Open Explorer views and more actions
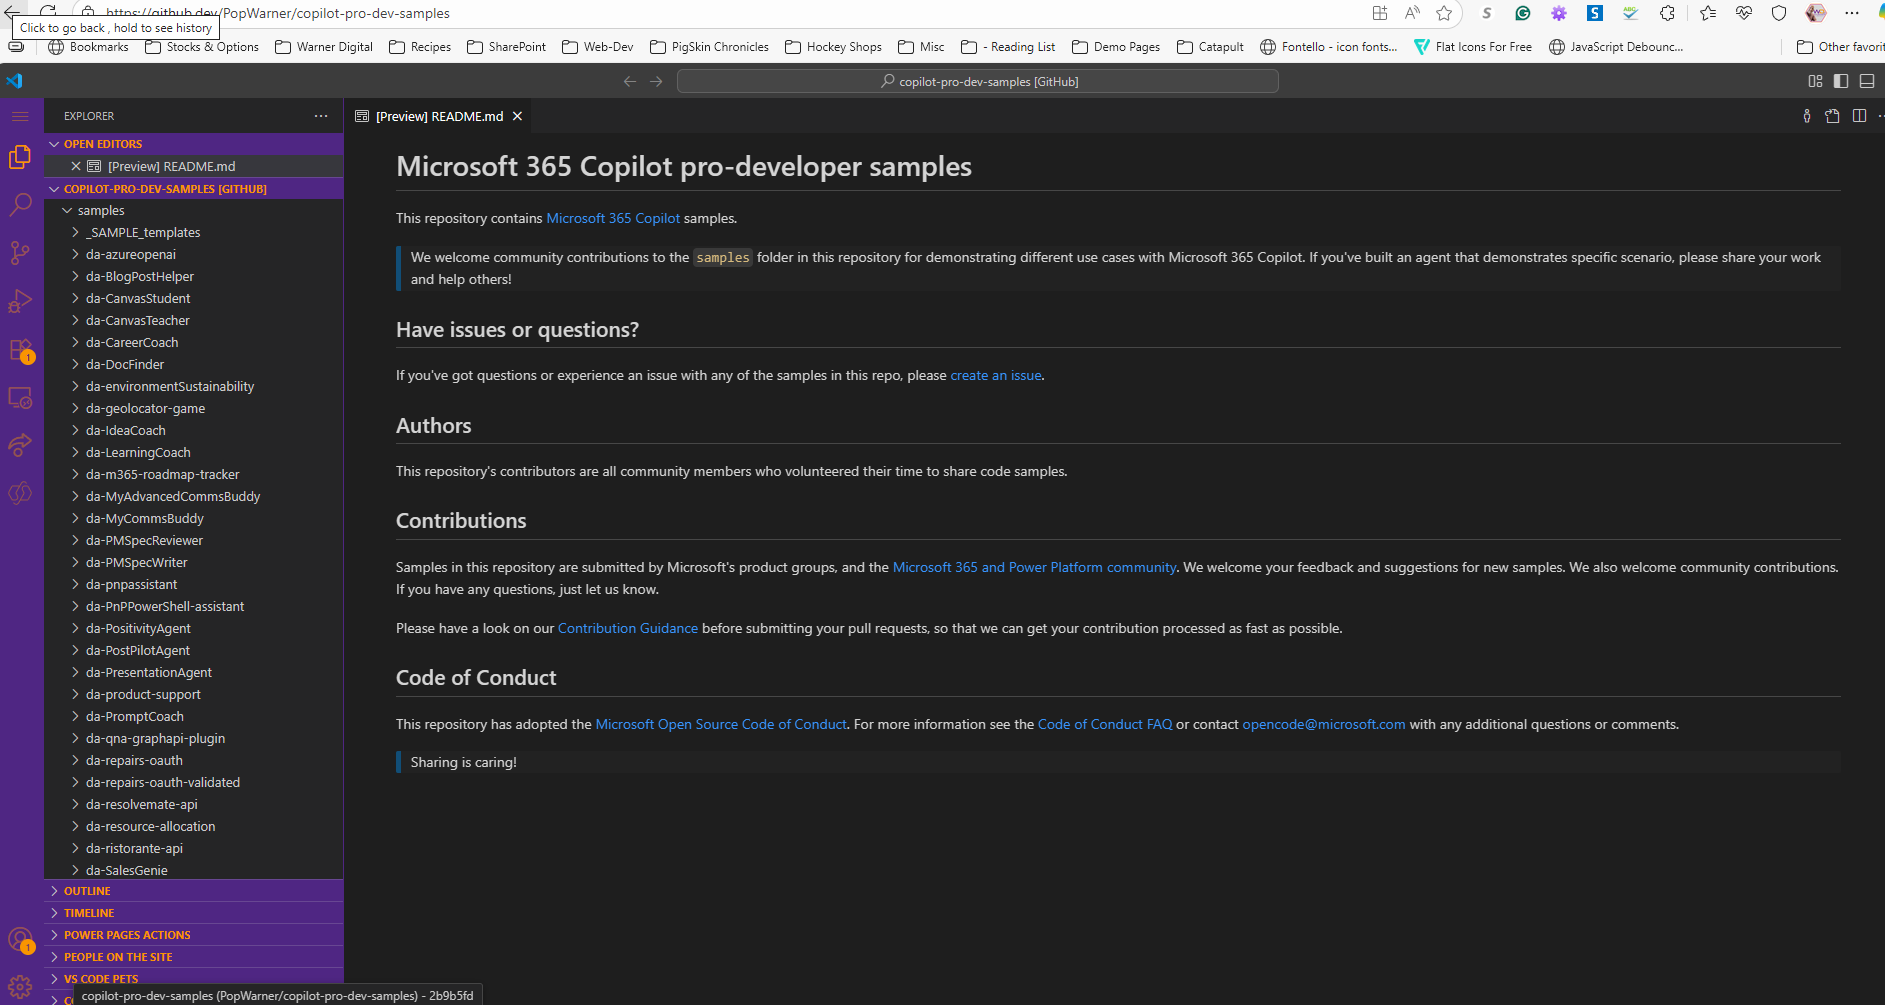 coord(321,116)
